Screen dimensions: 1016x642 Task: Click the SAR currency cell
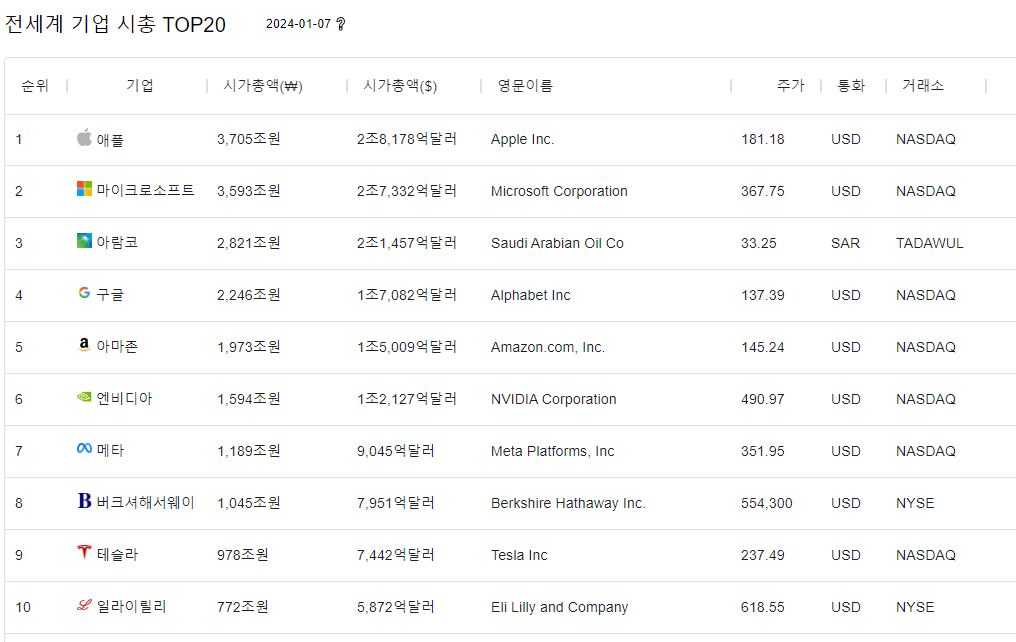coord(846,243)
